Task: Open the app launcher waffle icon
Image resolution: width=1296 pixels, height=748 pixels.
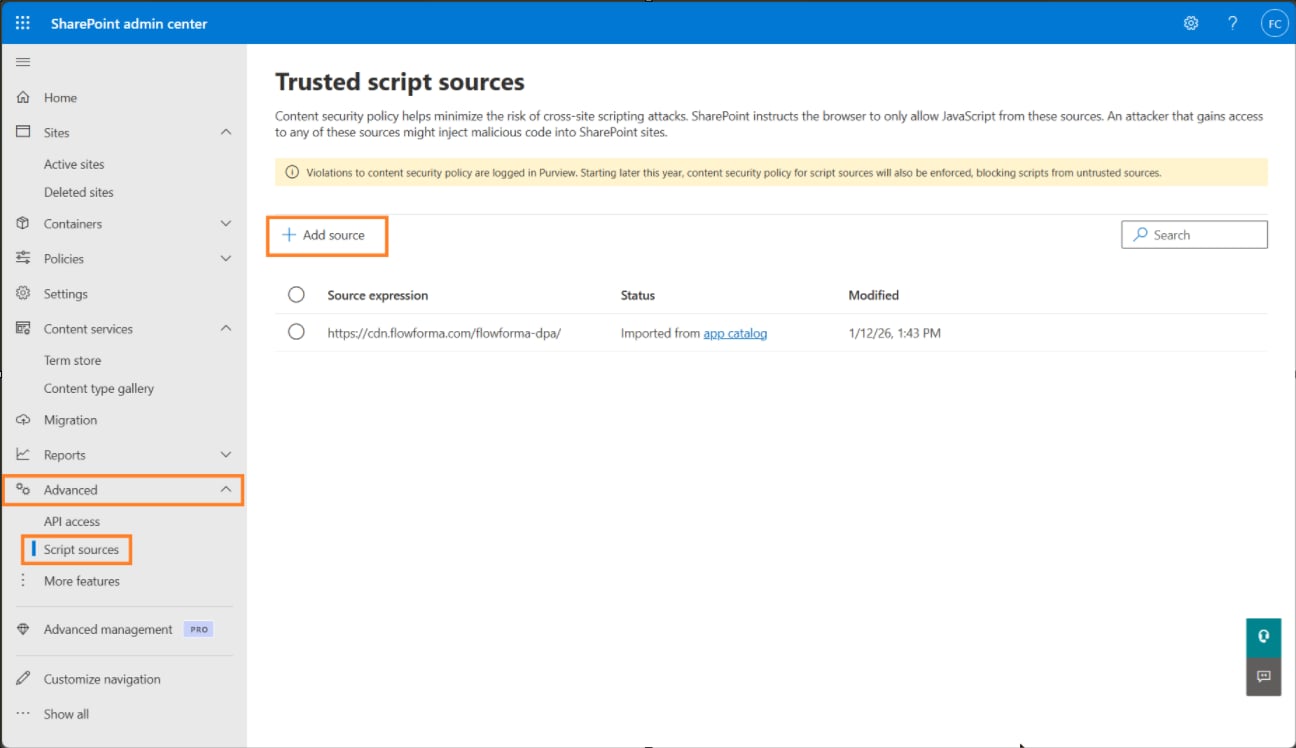Action: [x=23, y=23]
